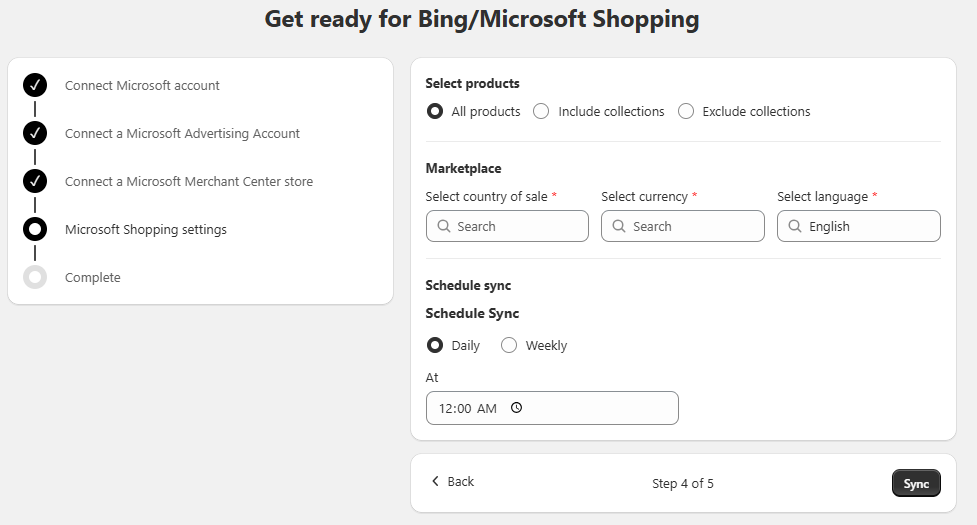Click the Select currency label
The height and width of the screenshot is (525, 977).
644,197
